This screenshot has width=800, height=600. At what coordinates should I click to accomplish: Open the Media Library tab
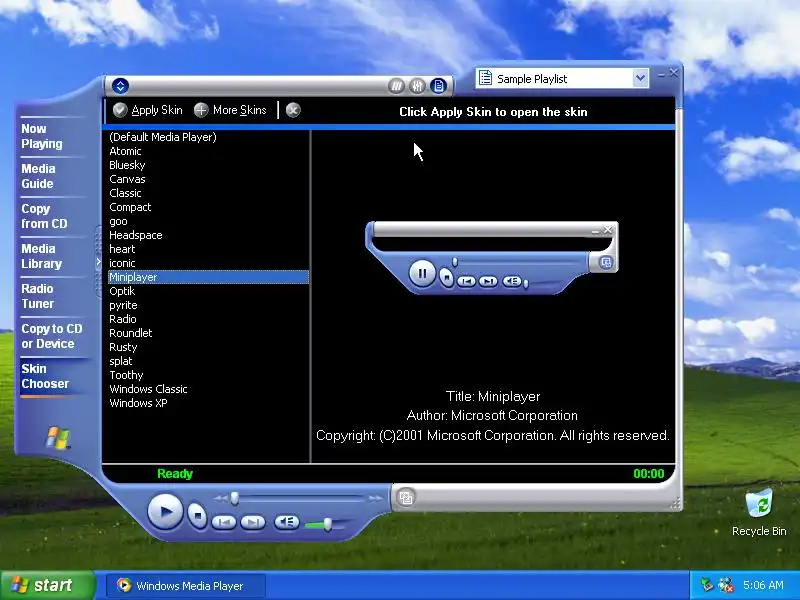41,256
